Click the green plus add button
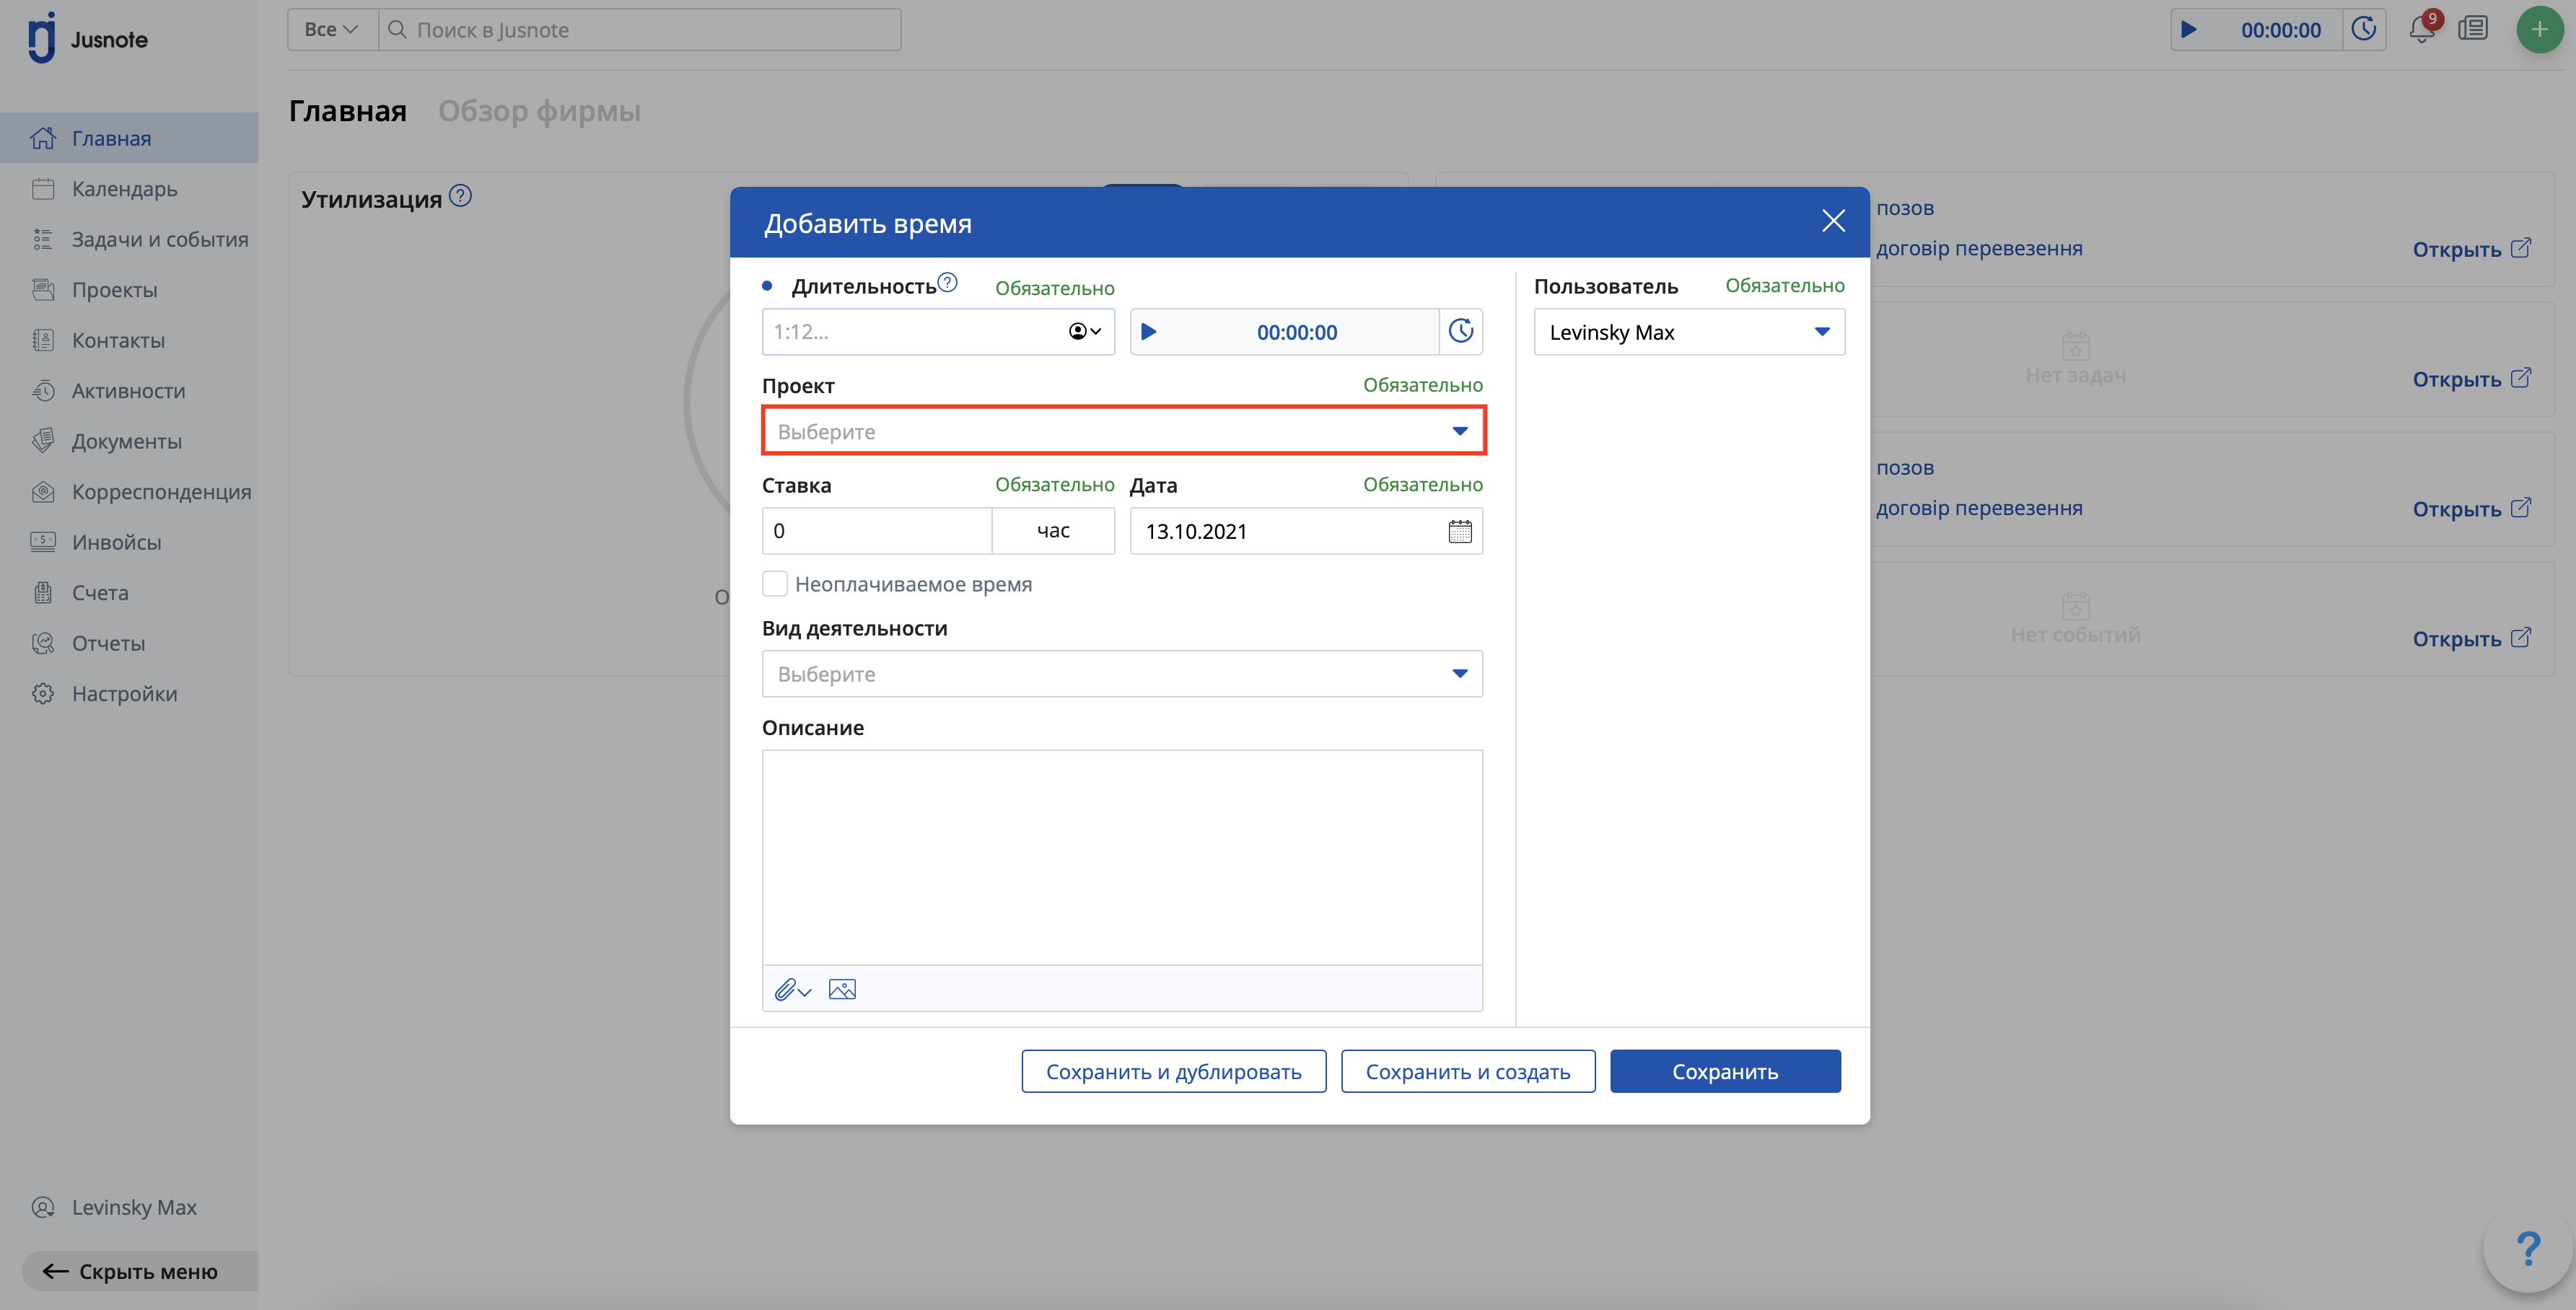The width and height of the screenshot is (2576, 1310). click(x=2539, y=29)
